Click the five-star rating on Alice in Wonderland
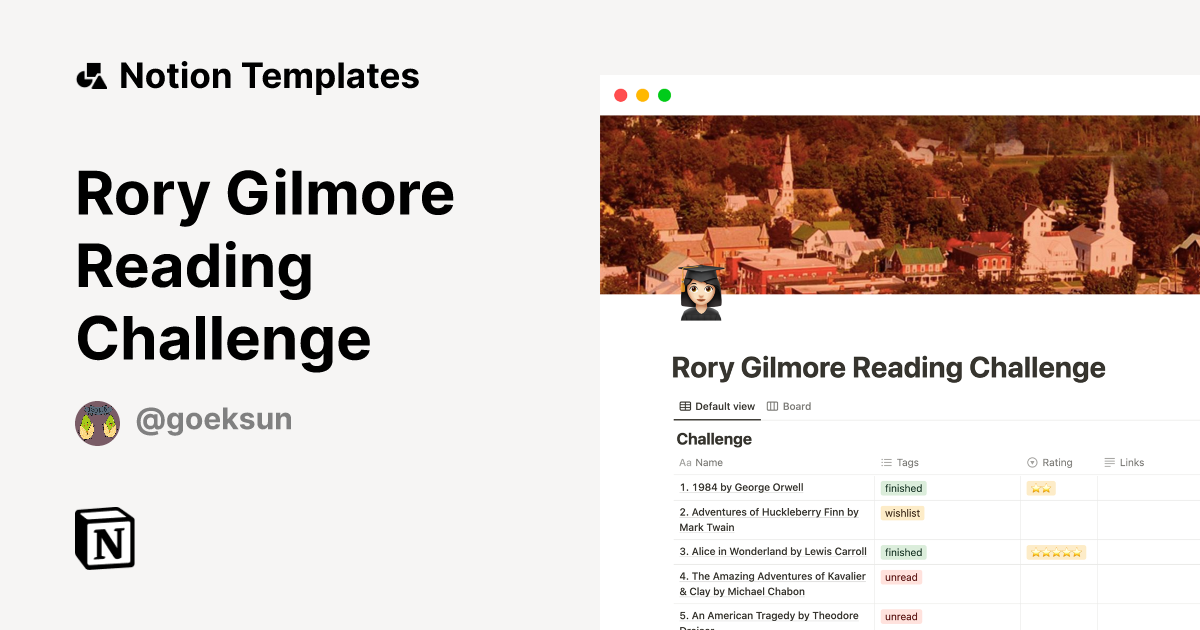The width and height of the screenshot is (1200, 630). click(1056, 551)
